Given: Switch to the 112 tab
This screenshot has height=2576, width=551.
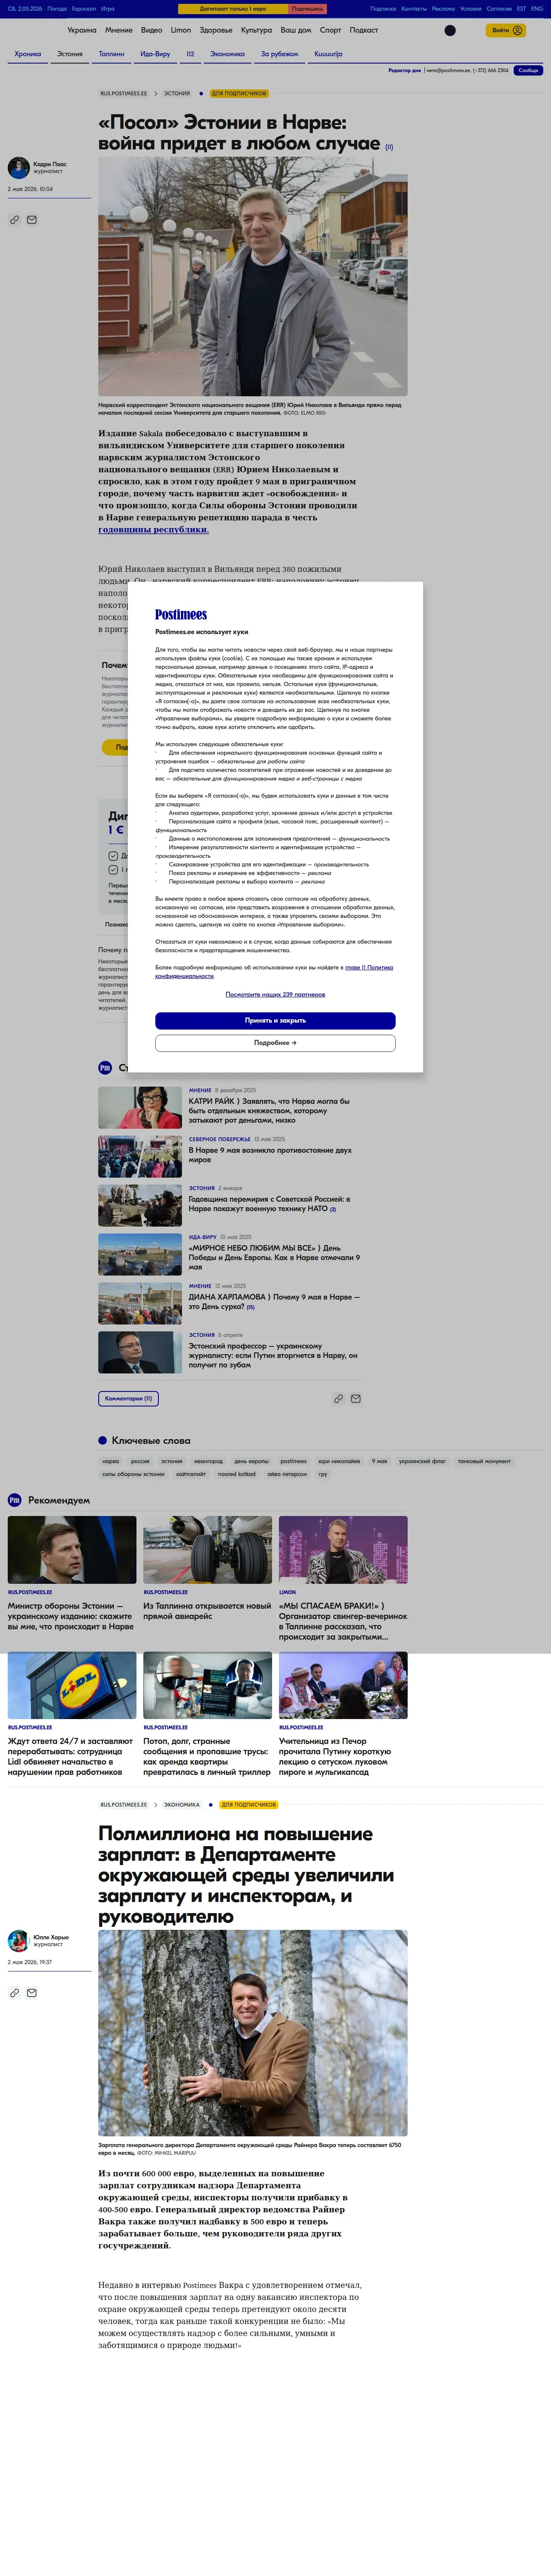Looking at the screenshot, I should pyautogui.click(x=190, y=54).
